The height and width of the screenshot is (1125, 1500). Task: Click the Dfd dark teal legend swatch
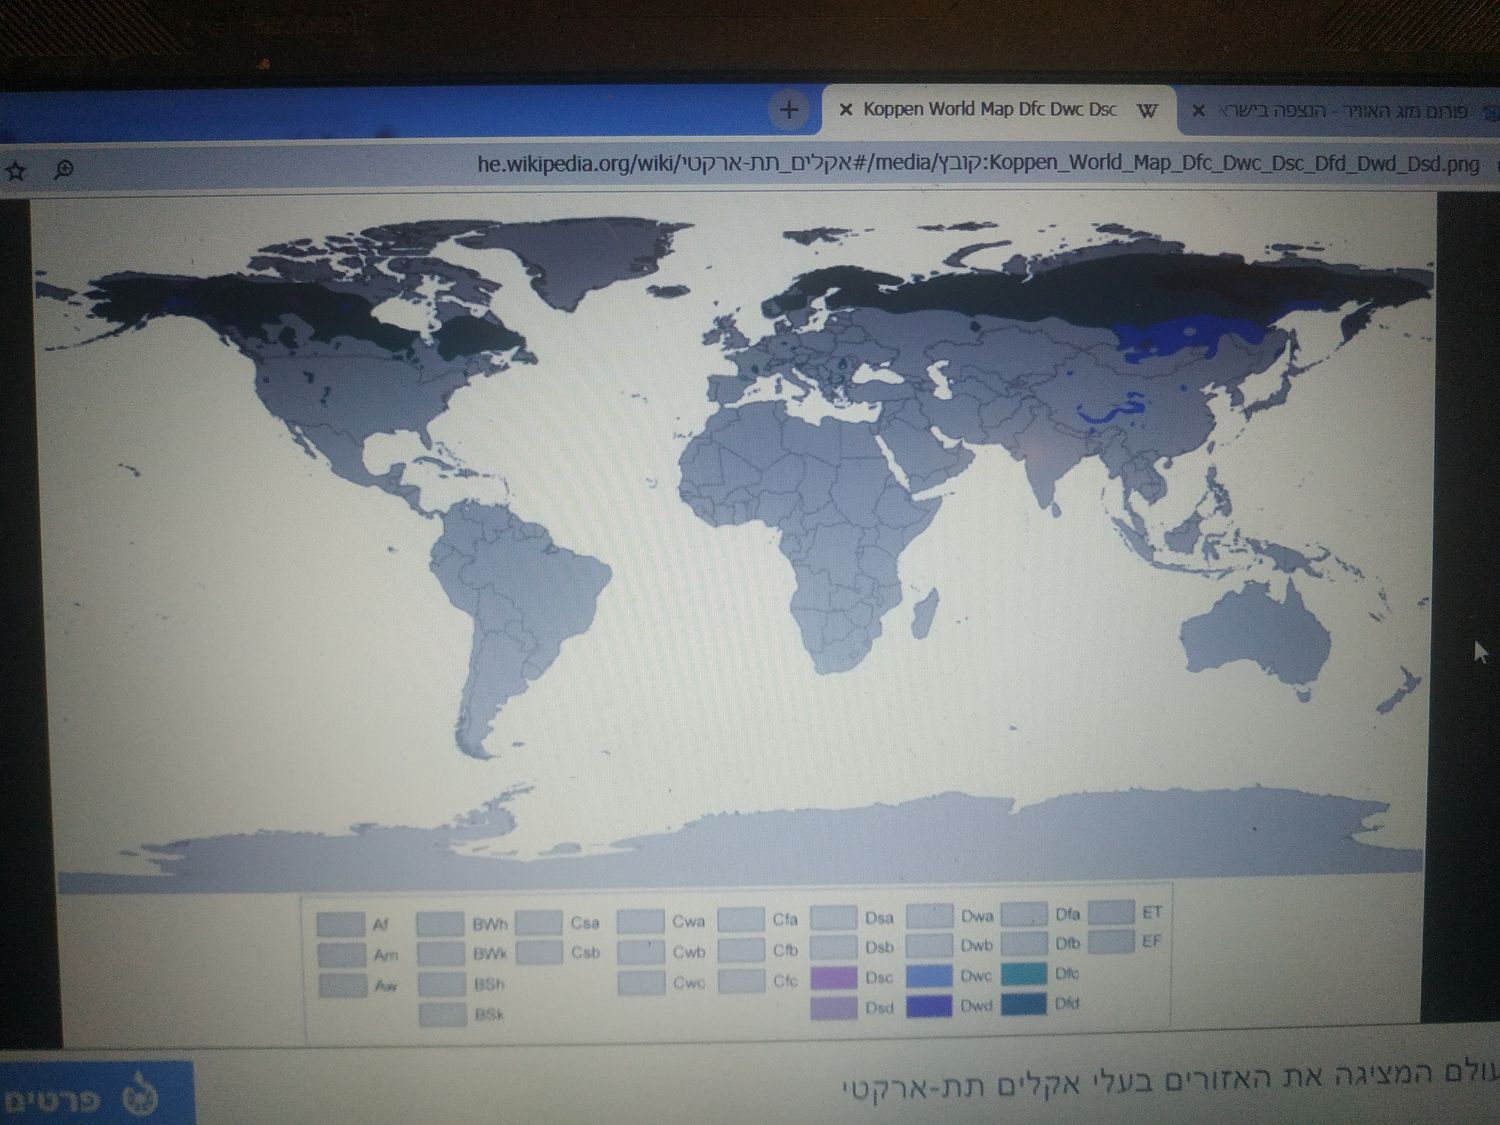[x=1023, y=1003]
